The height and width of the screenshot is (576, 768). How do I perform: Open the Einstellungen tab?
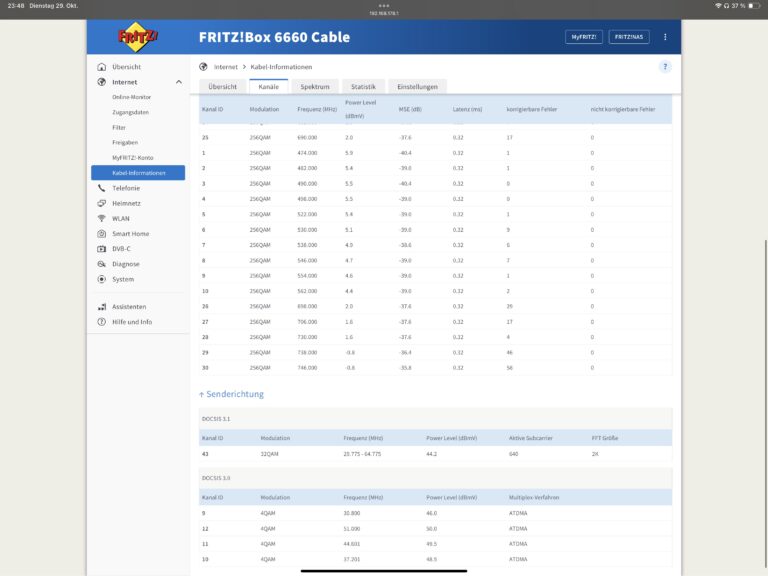416,87
